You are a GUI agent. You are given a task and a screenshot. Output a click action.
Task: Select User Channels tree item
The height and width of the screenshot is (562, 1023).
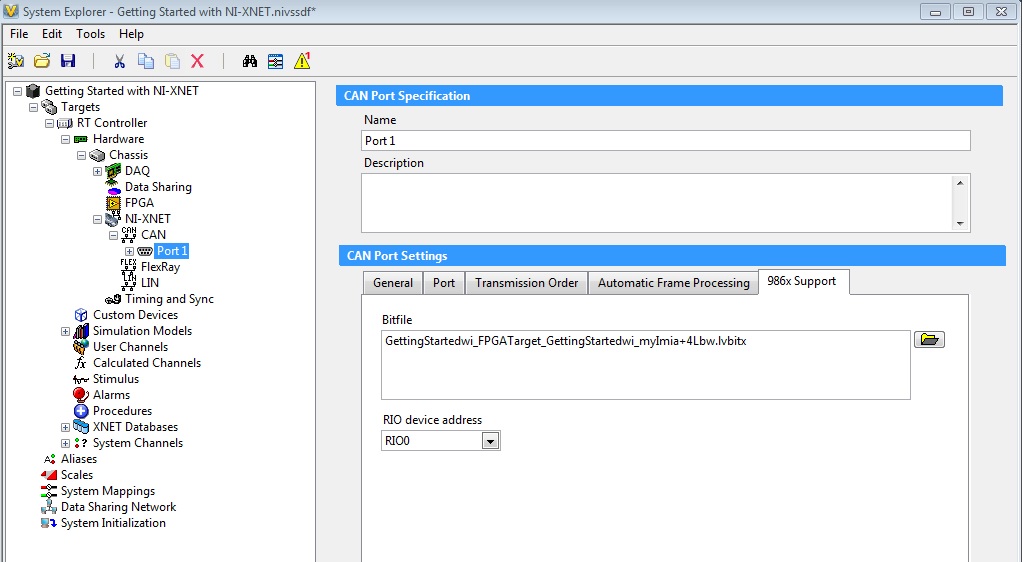click(130, 347)
